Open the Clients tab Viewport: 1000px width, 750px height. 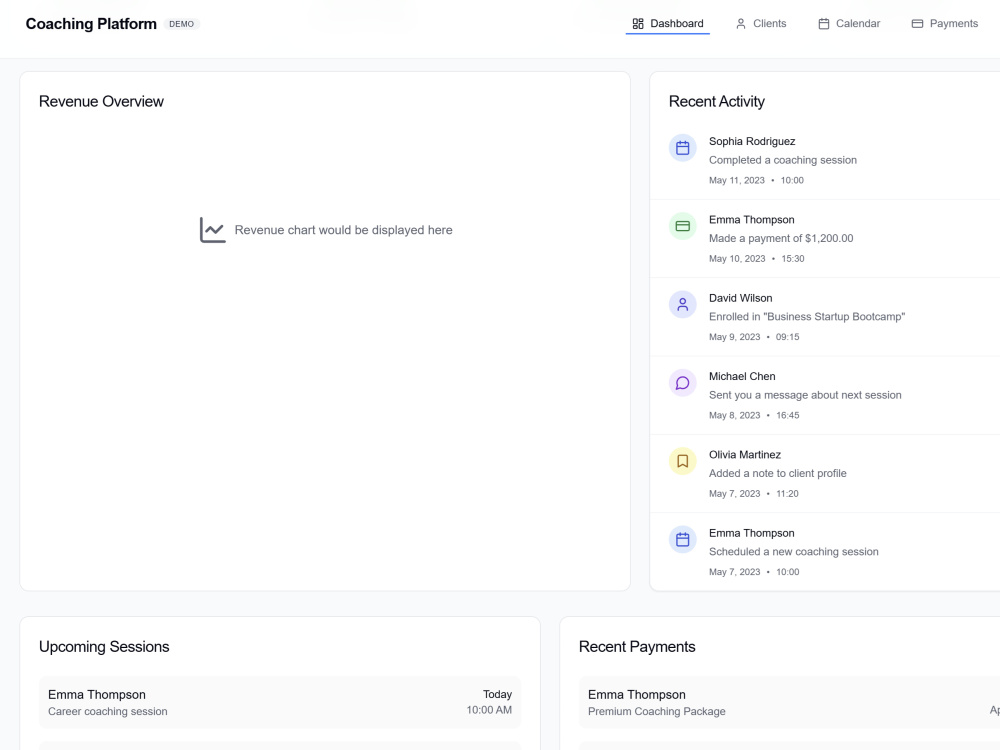point(761,24)
